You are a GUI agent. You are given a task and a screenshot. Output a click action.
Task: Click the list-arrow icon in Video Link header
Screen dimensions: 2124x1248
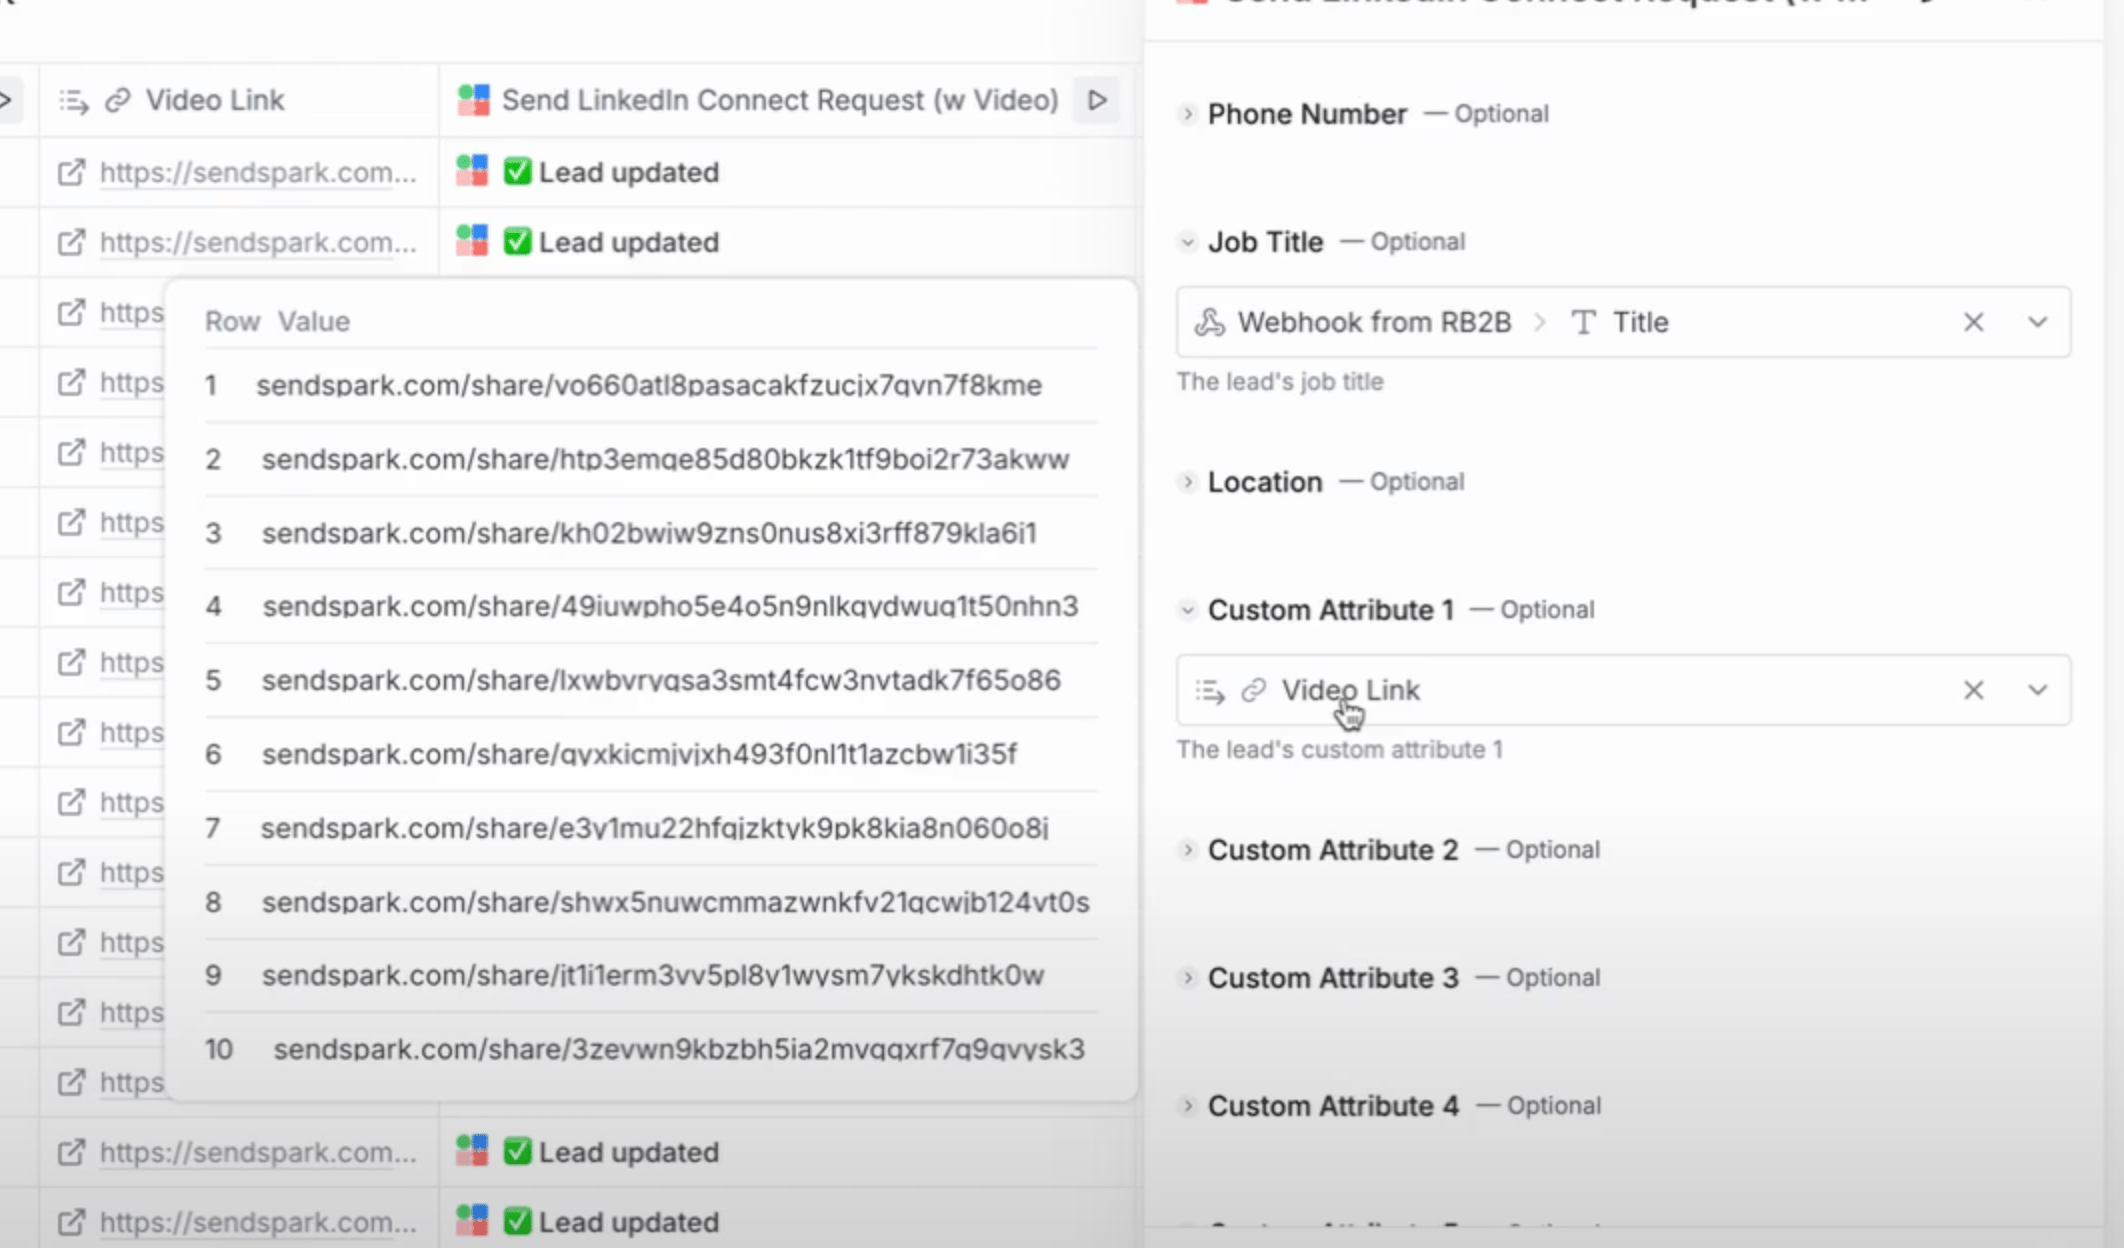click(73, 101)
